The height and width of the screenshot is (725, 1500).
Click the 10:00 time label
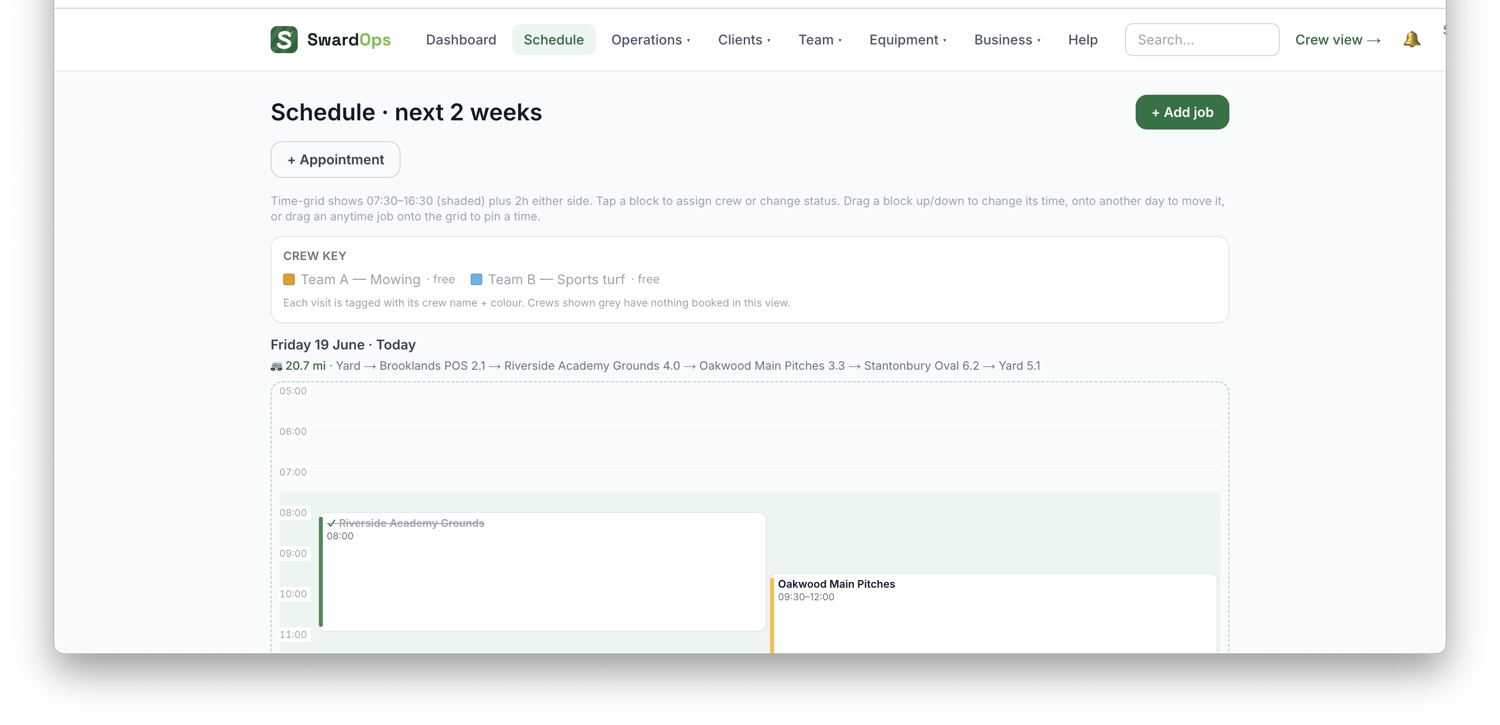click(293, 594)
